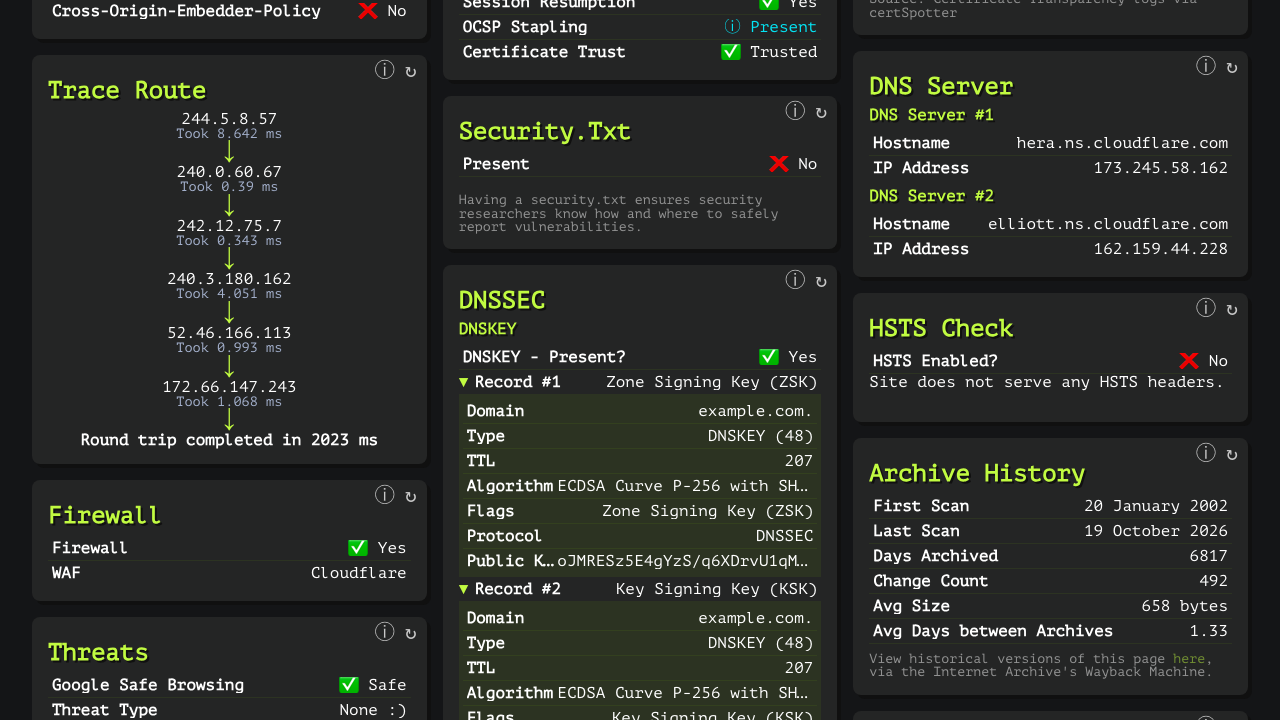Open info icon on HSTS Check card
Viewport: 1280px width, 720px height.
1206,308
